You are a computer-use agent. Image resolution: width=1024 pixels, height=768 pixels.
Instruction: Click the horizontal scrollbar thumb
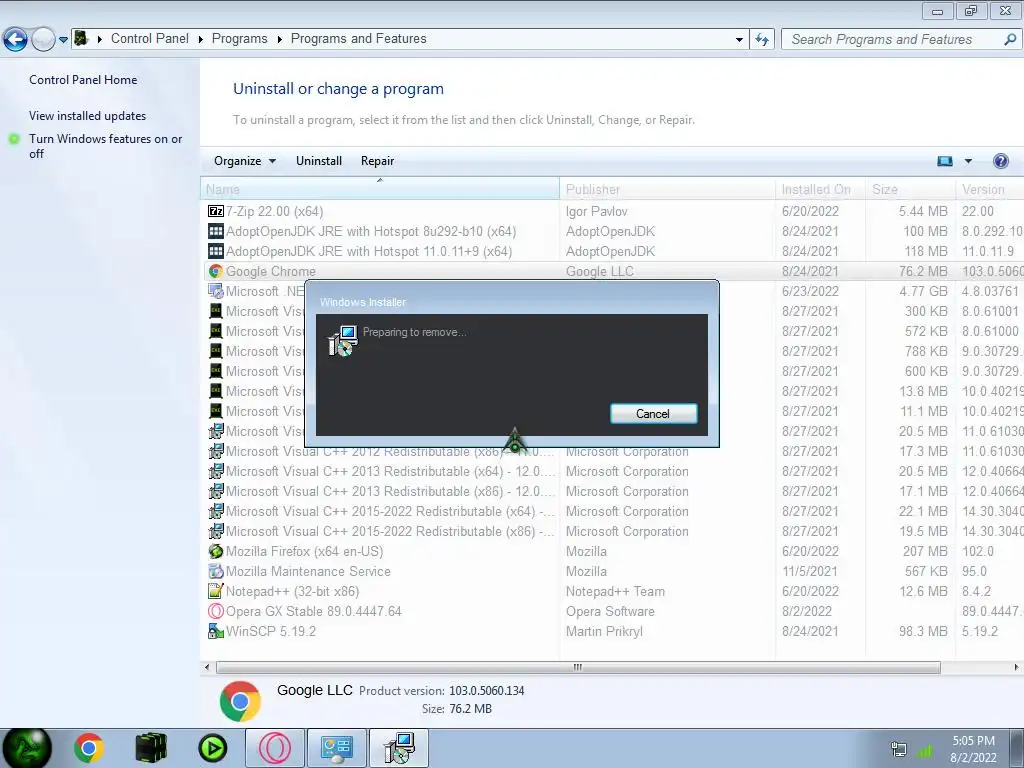pyautogui.click(x=578, y=667)
